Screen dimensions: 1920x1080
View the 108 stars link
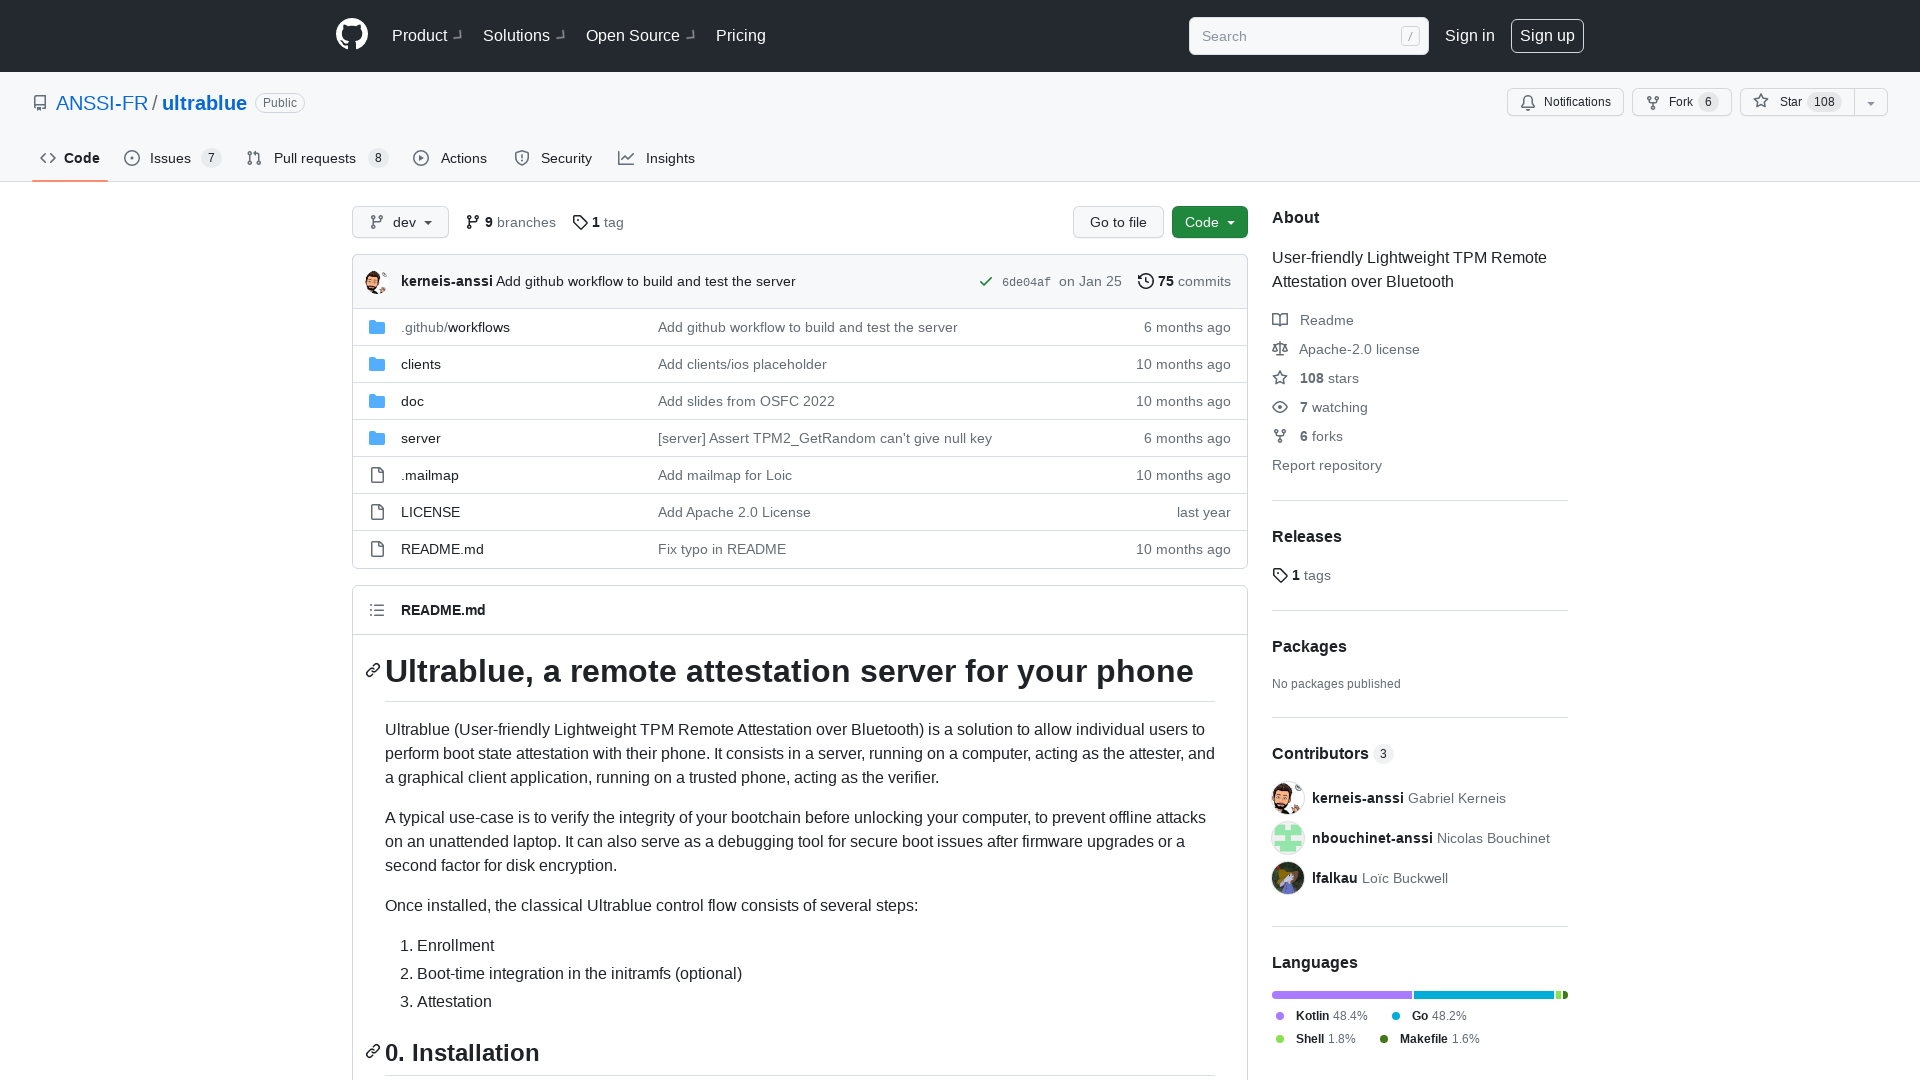coord(1315,378)
